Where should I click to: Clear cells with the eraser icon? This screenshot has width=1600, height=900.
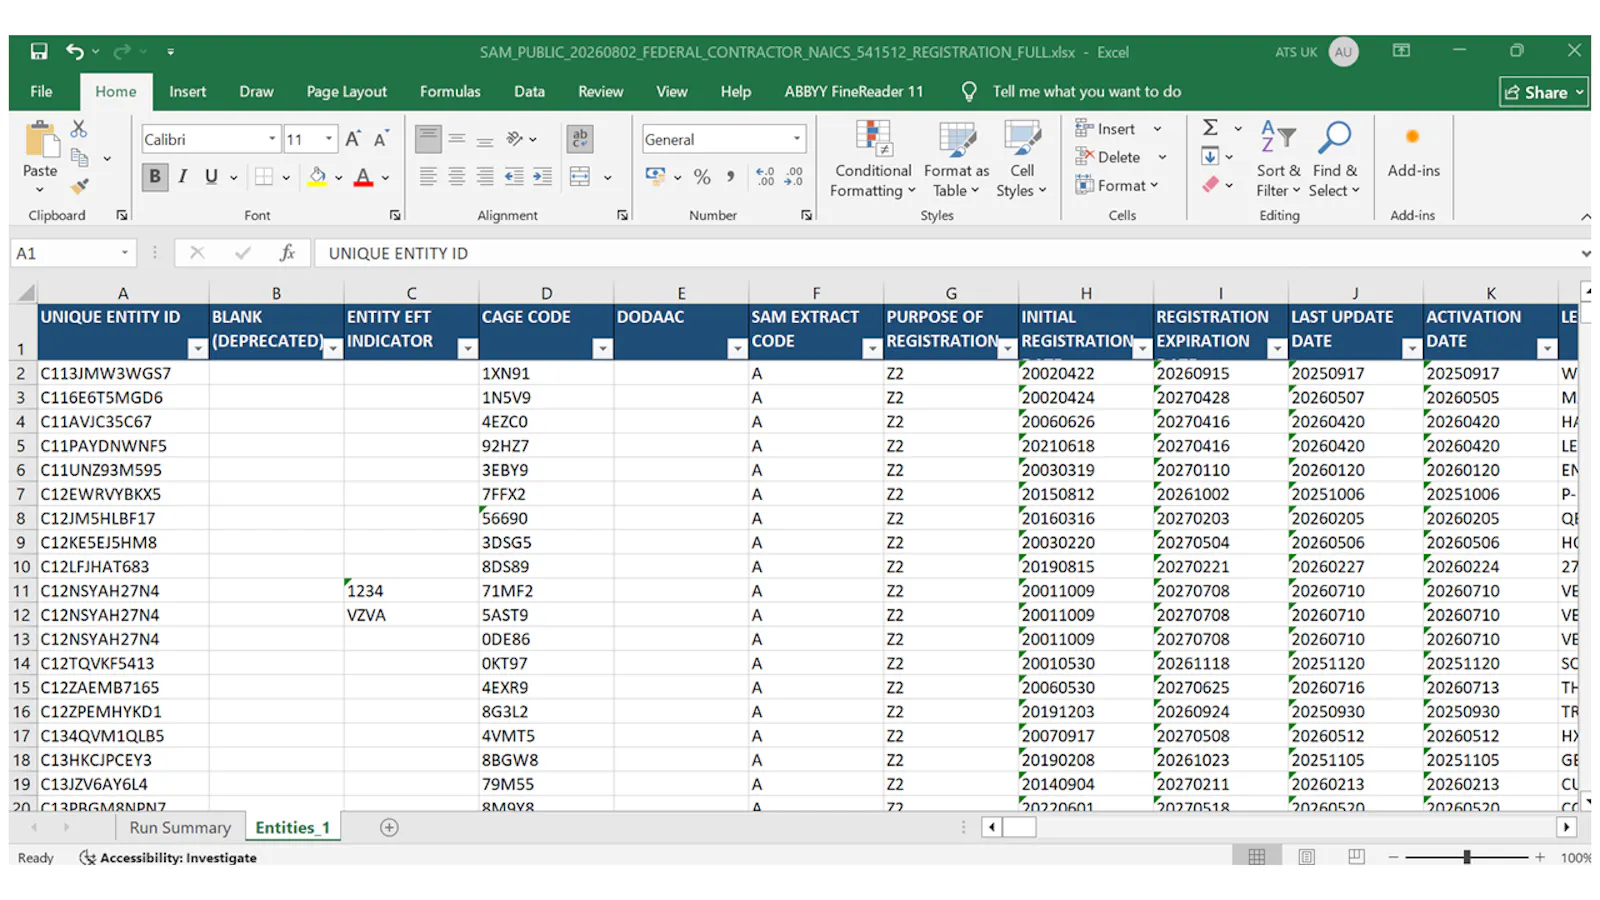(1210, 185)
